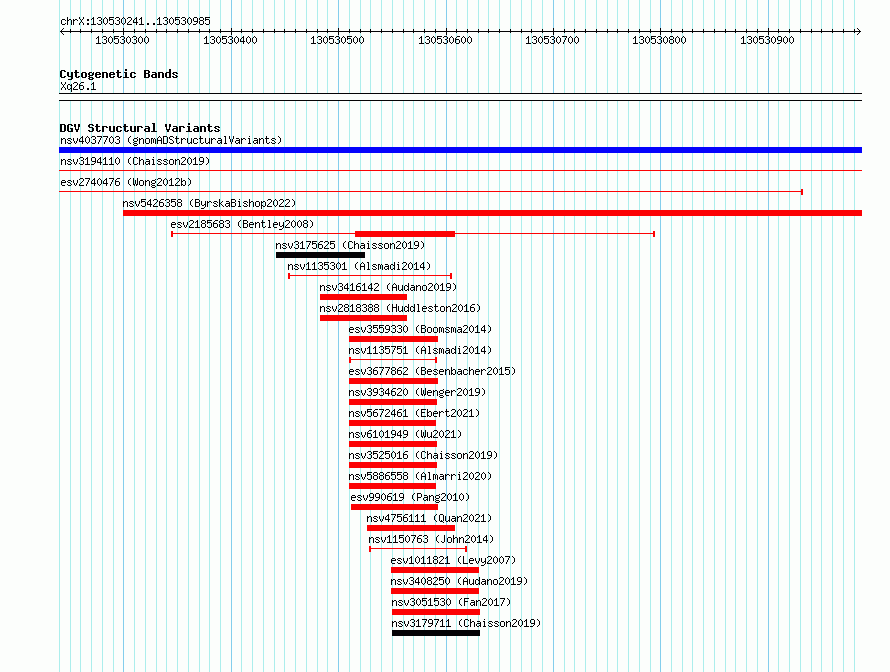Click the red bar under nsv3051530
The height and width of the screenshot is (672, 890).
tap(436, 612)
